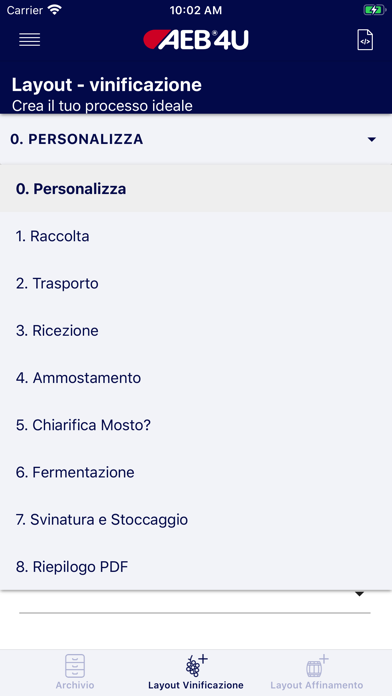Tap the battery status icon
The image size is (392, 696).
click(374, 10)
